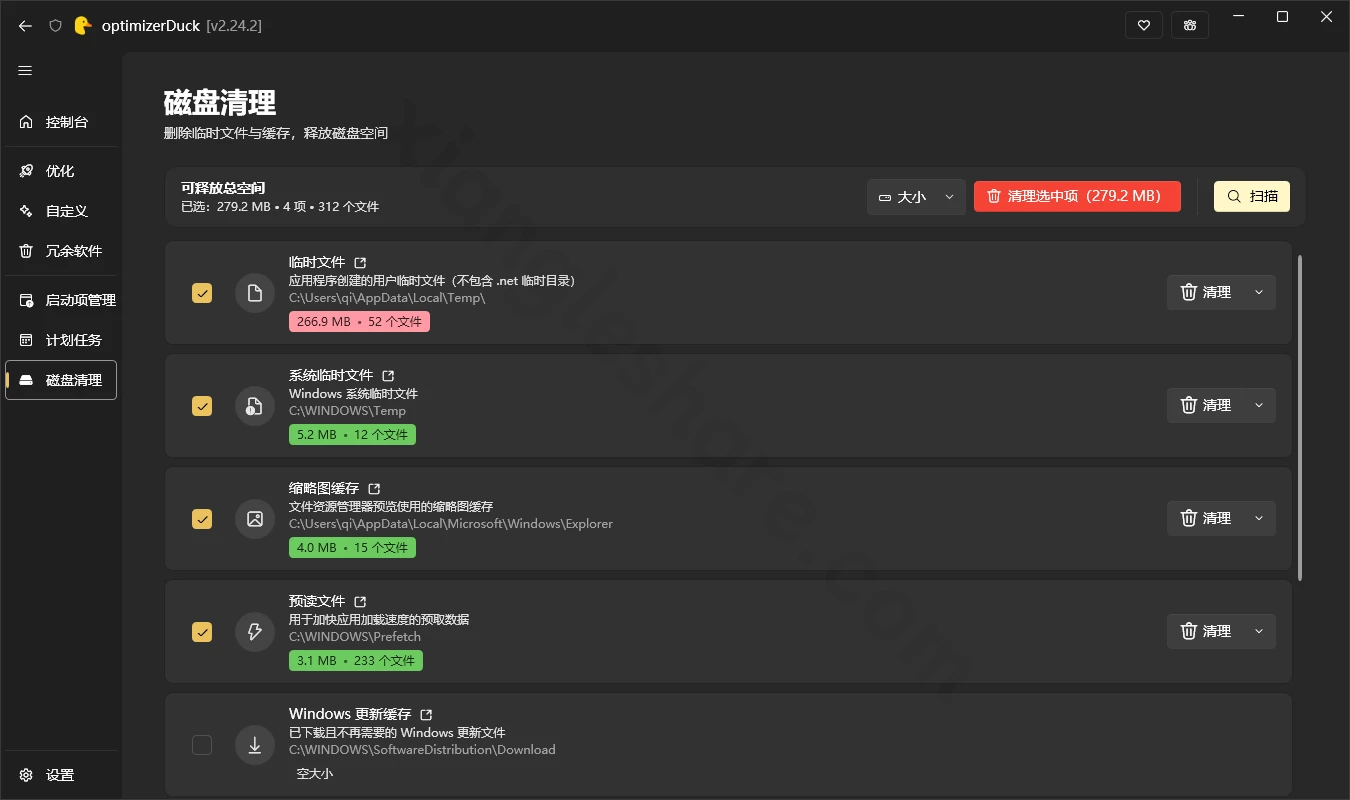Image resolution: width=1350 pixels, height=800 pixels.
Task: Click the 266.9 MB • 52 个文件 badge
Action: click(x=359, y=322)
